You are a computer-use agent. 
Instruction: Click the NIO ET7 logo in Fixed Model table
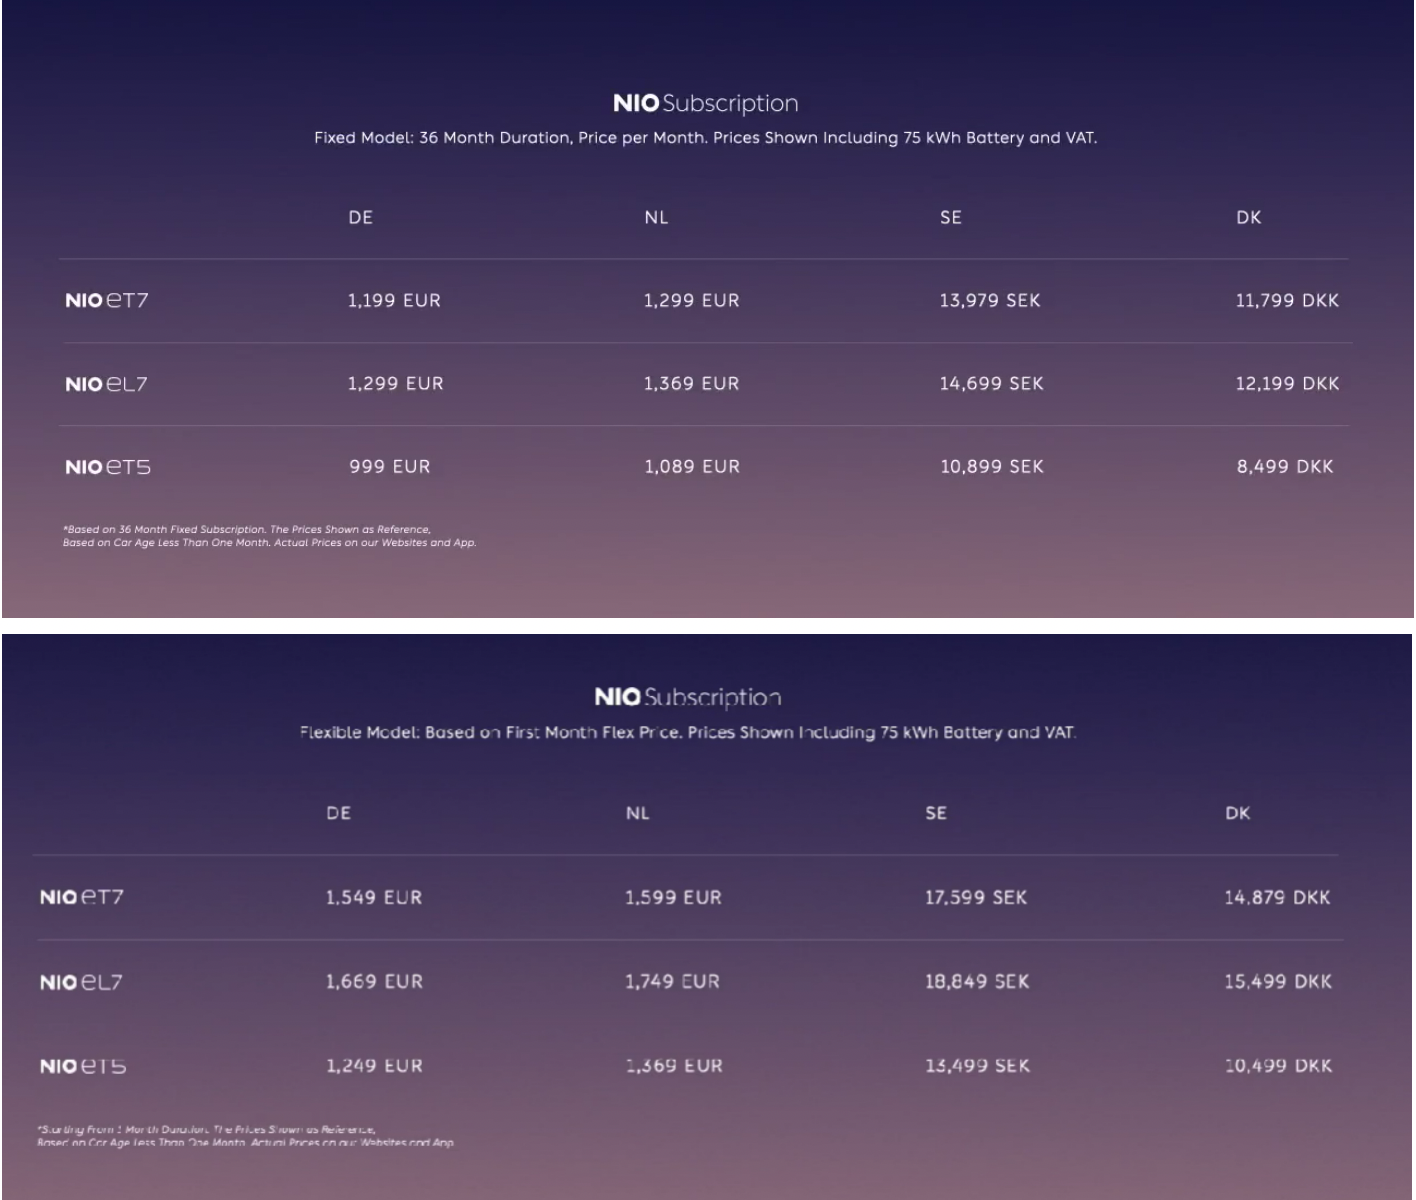pyautogui.click(x=106, y=300)
